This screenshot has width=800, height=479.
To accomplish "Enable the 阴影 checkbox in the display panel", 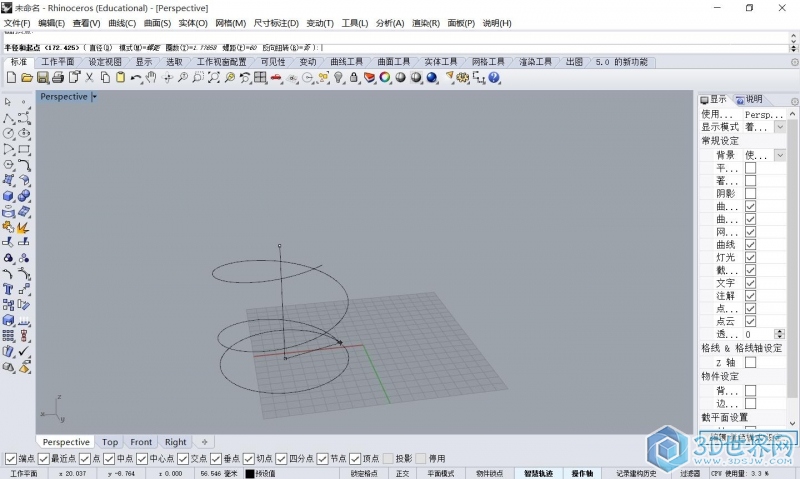I will (750, 194).
